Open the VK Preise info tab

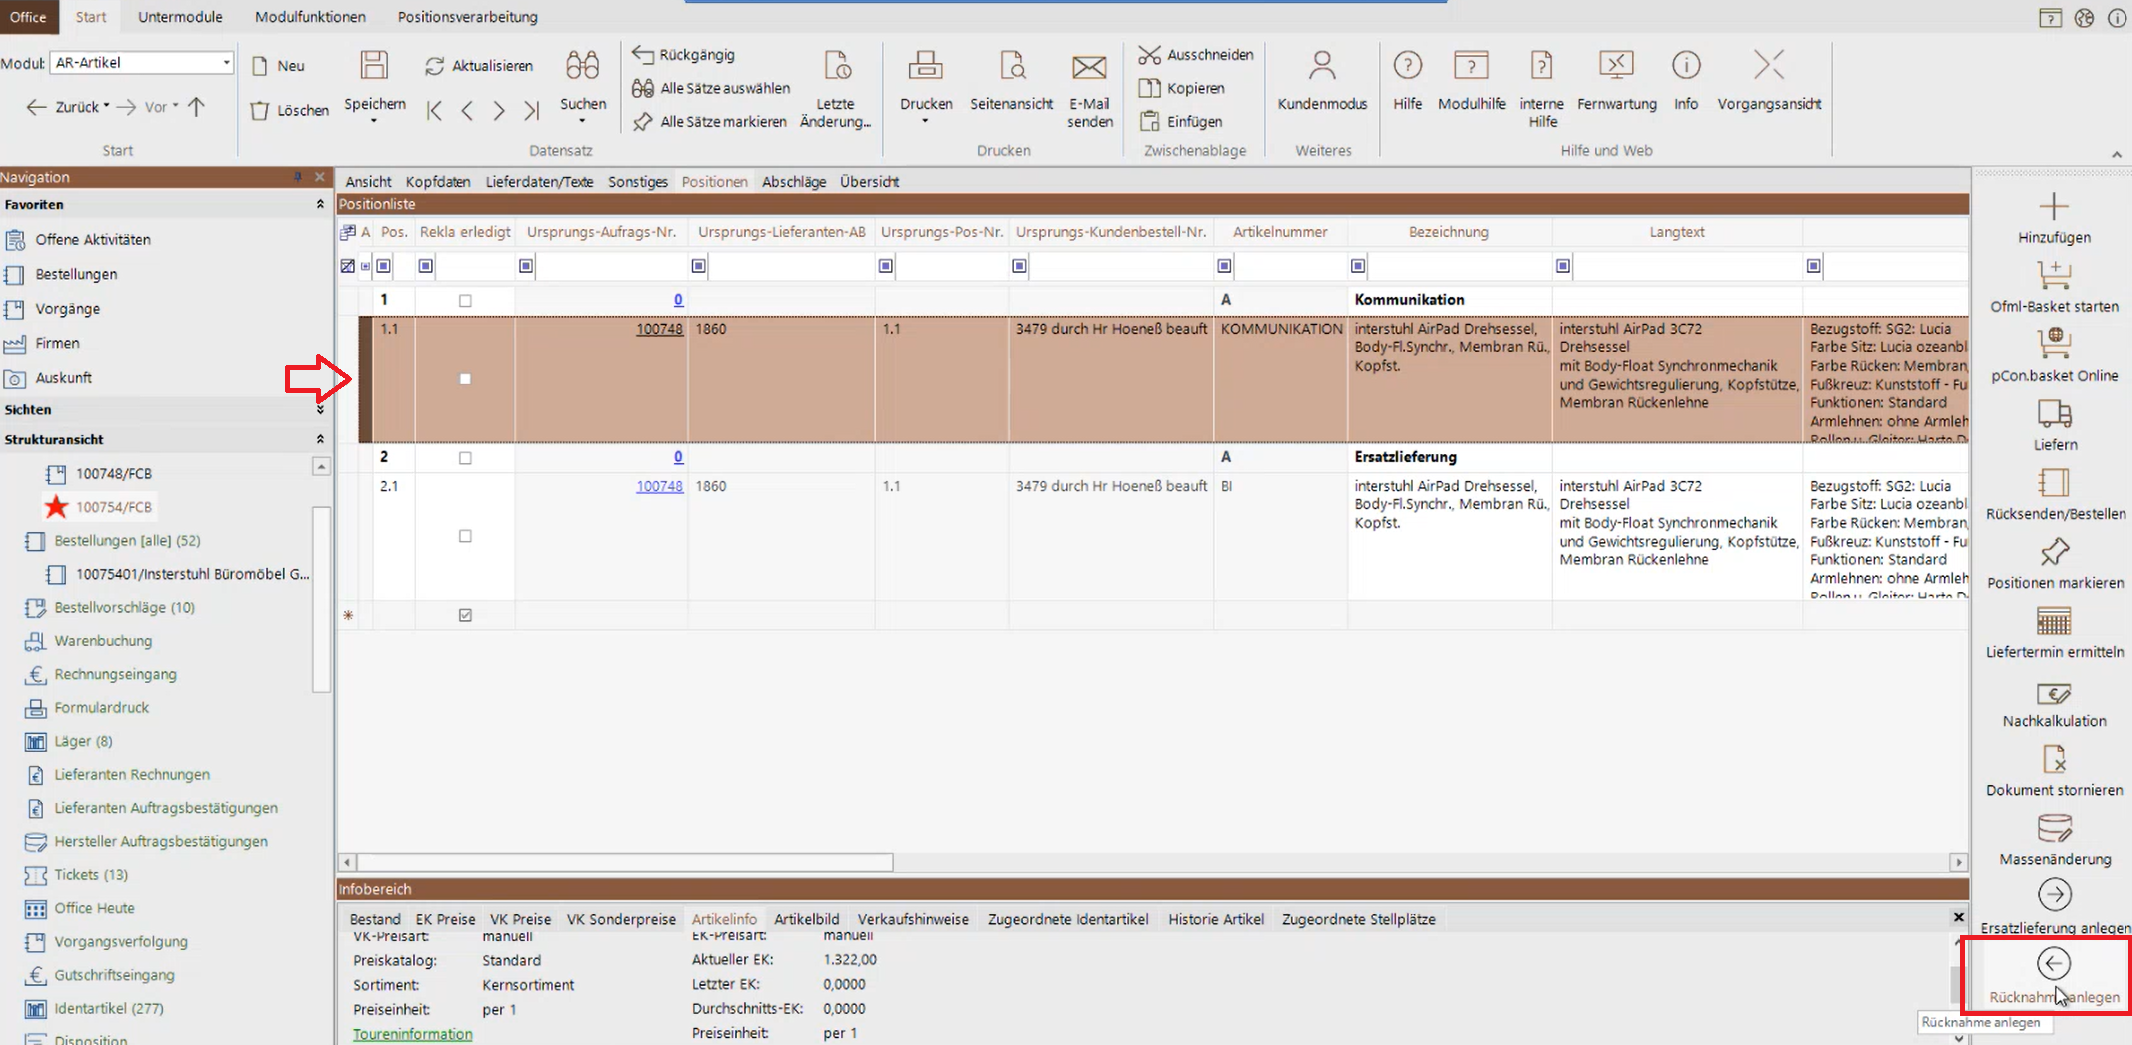click(520, 919)
